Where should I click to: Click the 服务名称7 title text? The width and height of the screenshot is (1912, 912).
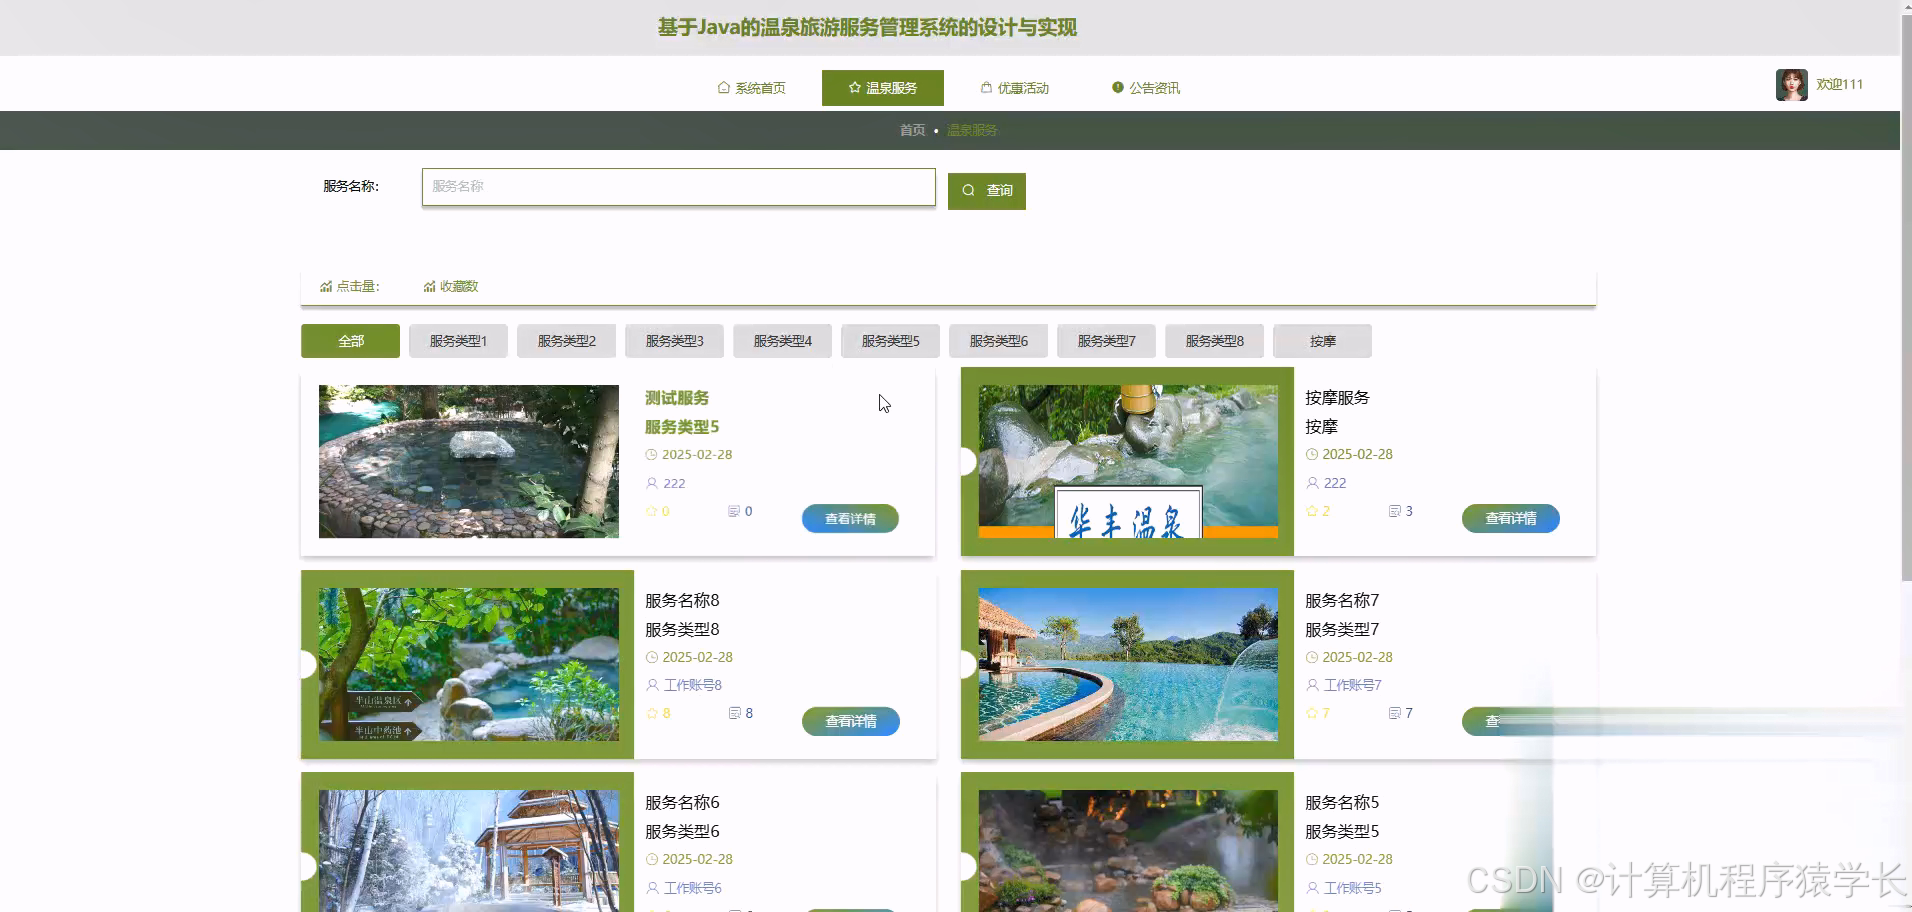pos(1342,601)
